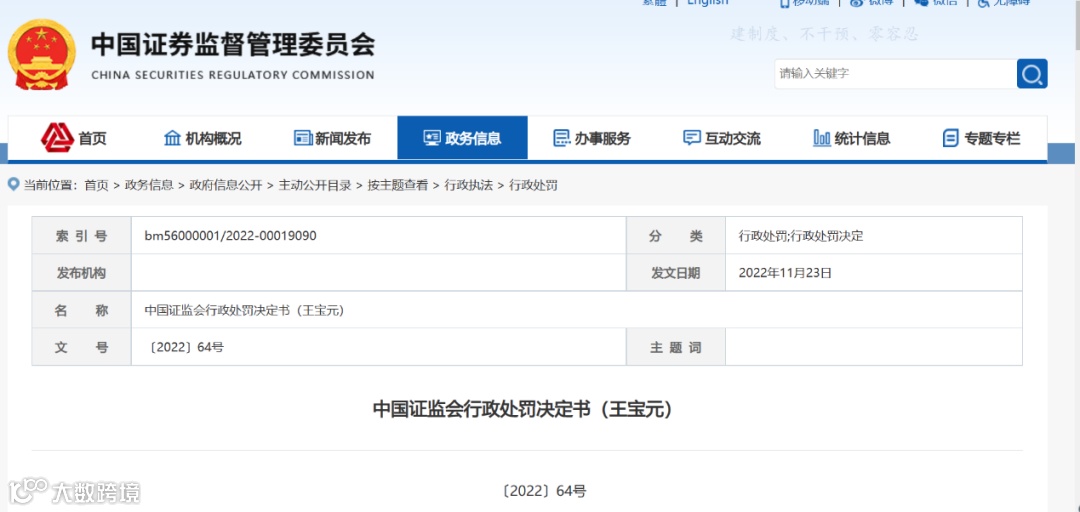Click the 名称 value 中国证监会行政处罚决定书（王宝元） in table
This screenshot has width=1080, height=512.
(244, 310)
